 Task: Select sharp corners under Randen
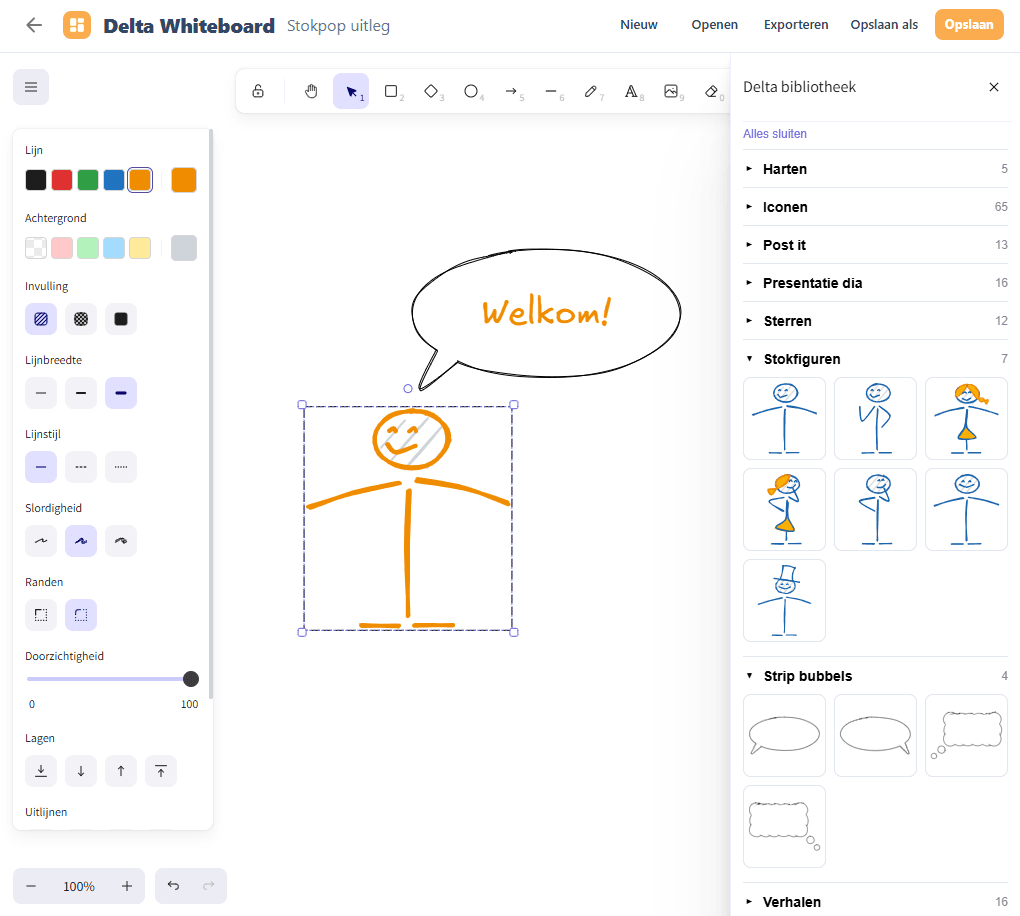[41, 615]
